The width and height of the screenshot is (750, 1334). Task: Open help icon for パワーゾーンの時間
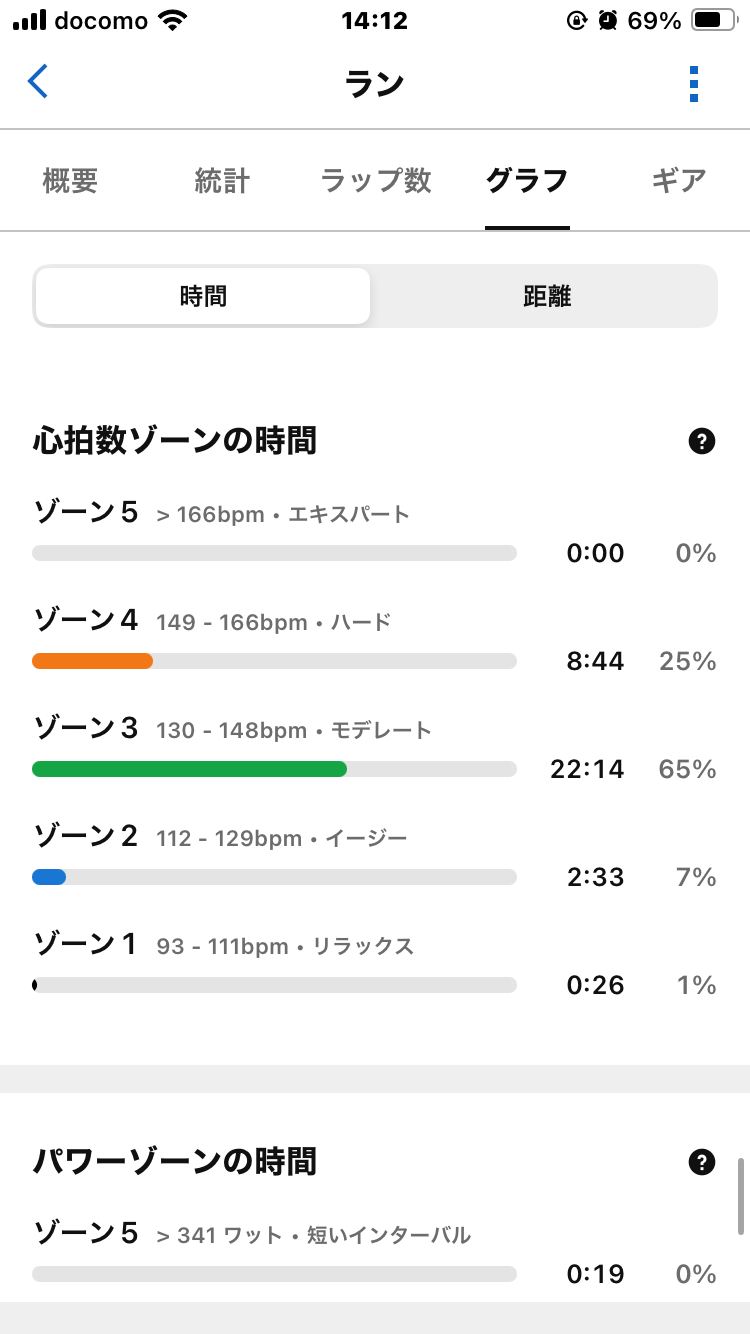(702, 1162)
